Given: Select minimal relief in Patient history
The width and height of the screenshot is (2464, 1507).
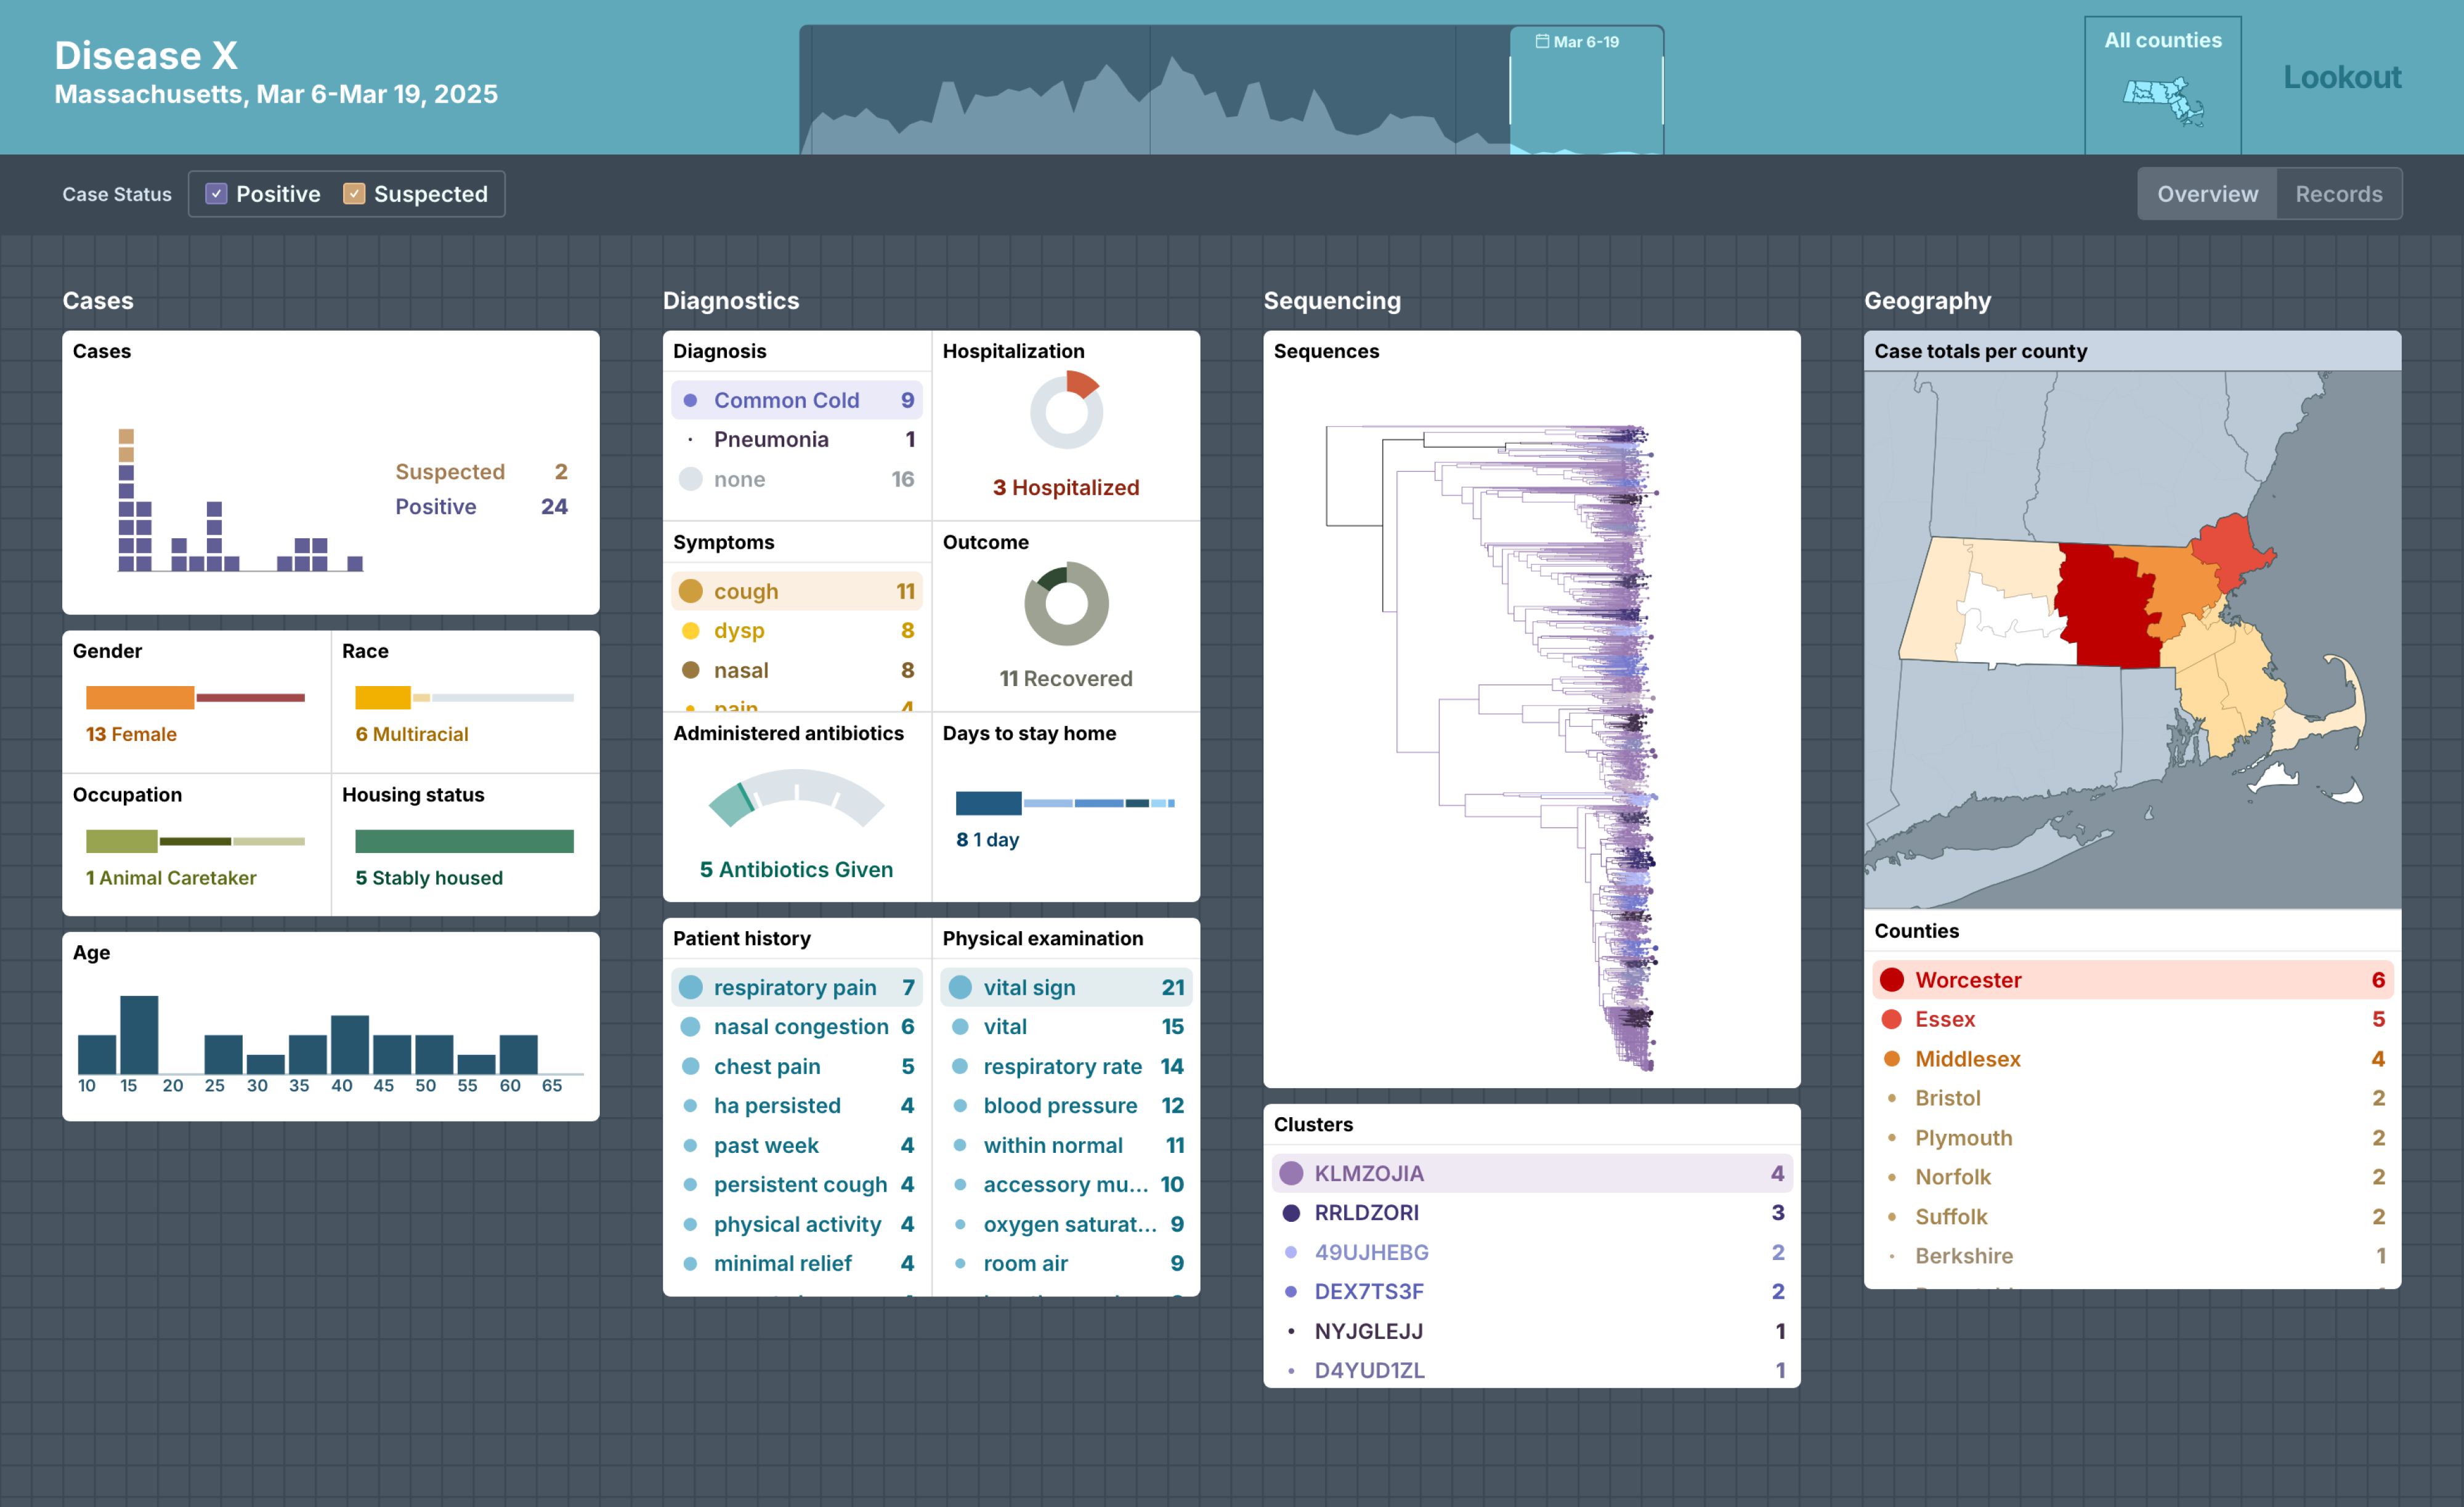Looking at the screenshot, I should tap(797, 1263).
